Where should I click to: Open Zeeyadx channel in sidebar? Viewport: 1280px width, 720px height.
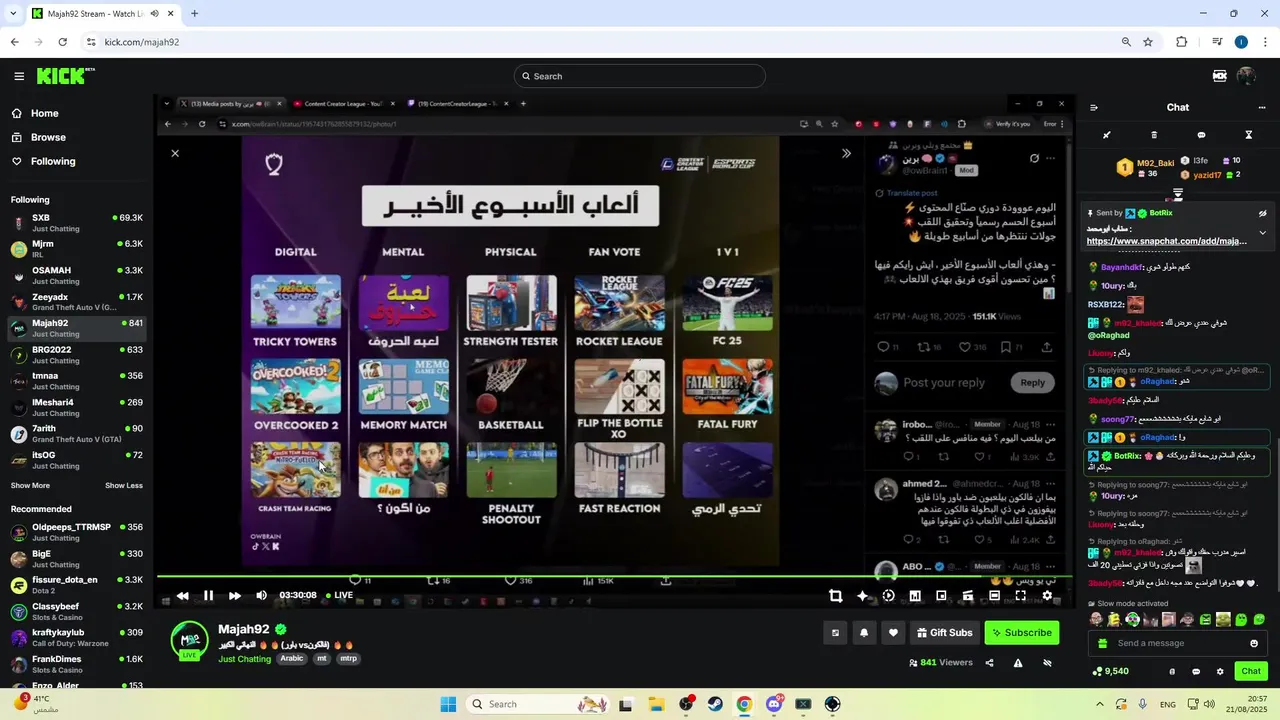[x=77, y=302]
